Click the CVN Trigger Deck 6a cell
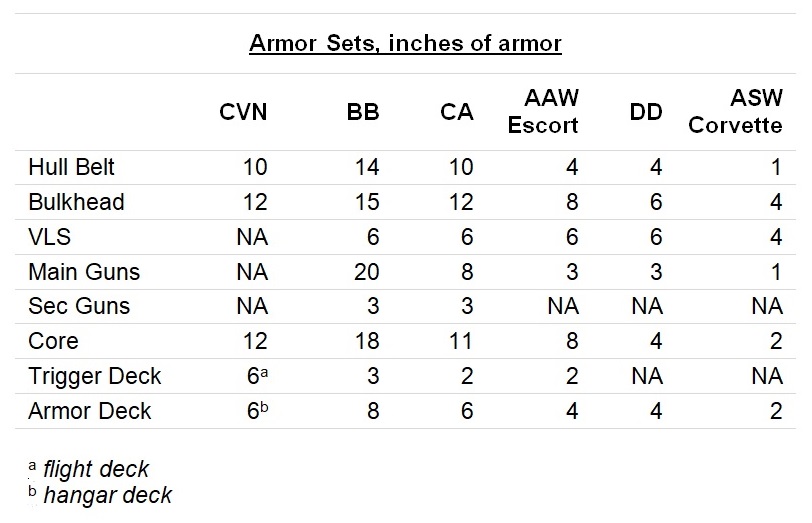Viewport: 812px width, 523px height. pos(257,376)
